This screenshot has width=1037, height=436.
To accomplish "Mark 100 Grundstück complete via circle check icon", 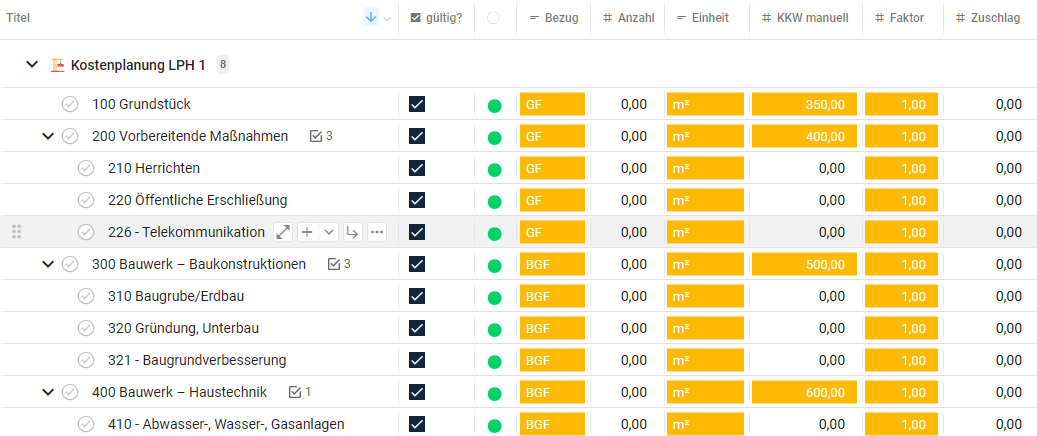I will point(70,104).
